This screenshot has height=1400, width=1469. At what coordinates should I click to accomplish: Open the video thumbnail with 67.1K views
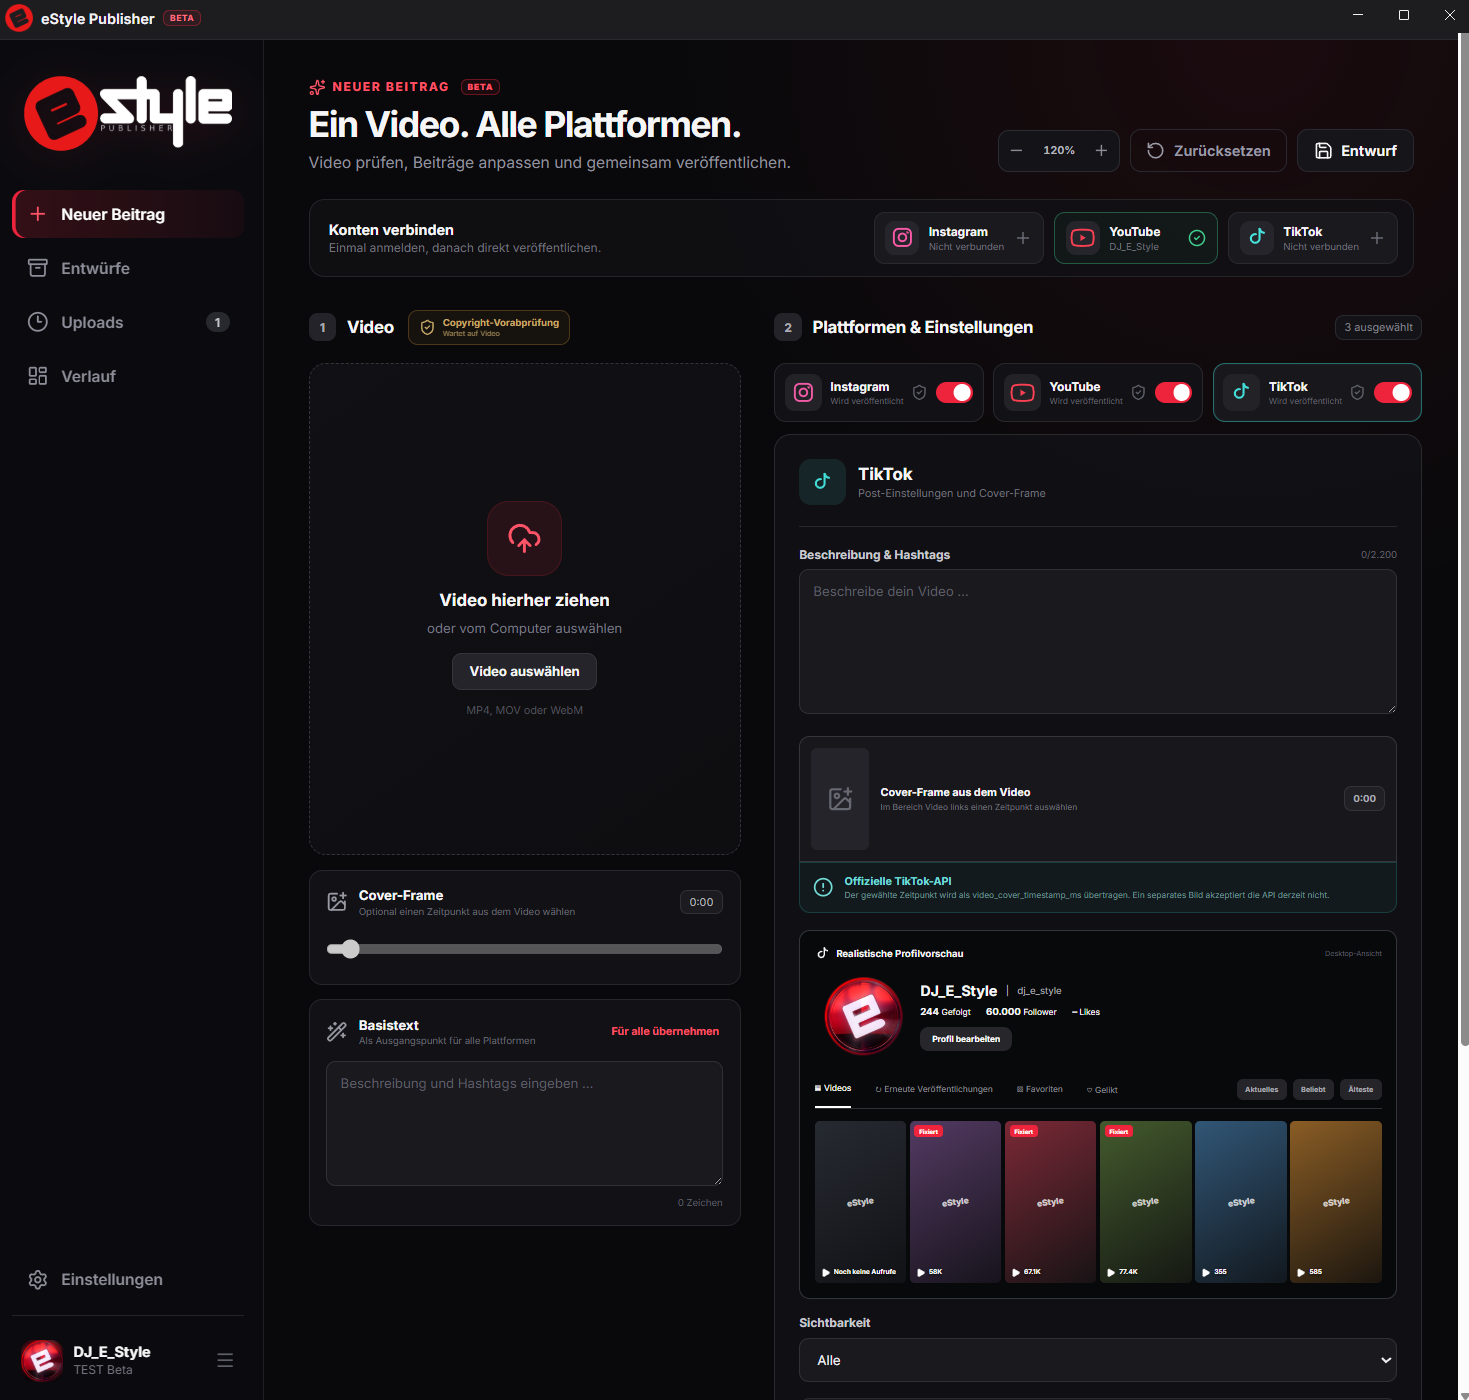point(1050,1202)
